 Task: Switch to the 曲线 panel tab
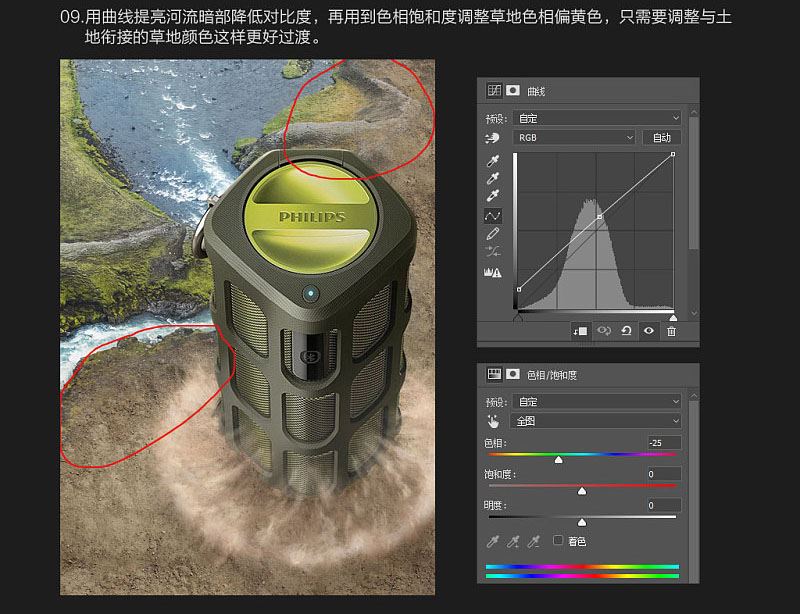(x=494, y=90)
